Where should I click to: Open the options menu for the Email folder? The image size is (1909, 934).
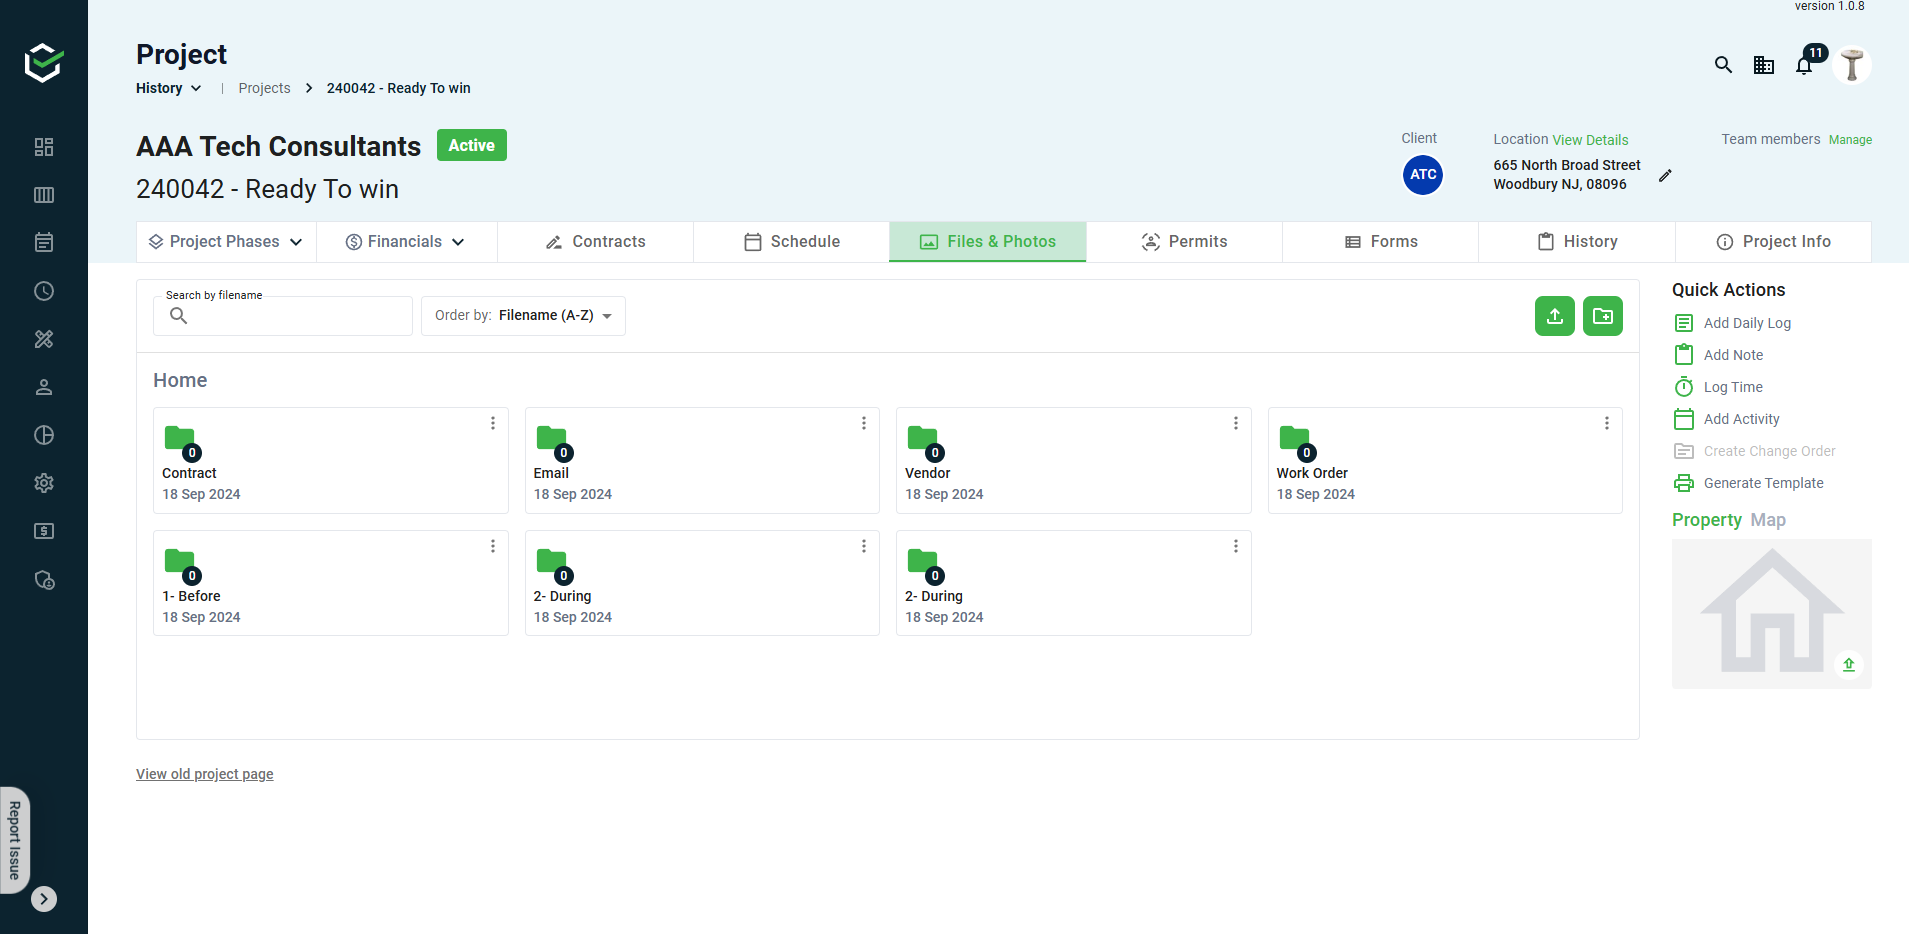[x=864, y=423]
